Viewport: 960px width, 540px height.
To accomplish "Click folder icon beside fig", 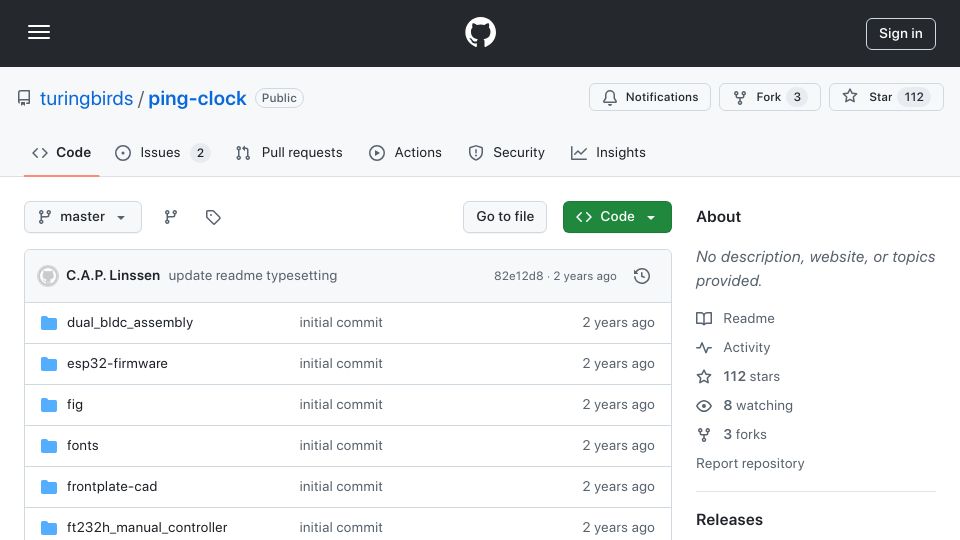I will click(49, 405).
